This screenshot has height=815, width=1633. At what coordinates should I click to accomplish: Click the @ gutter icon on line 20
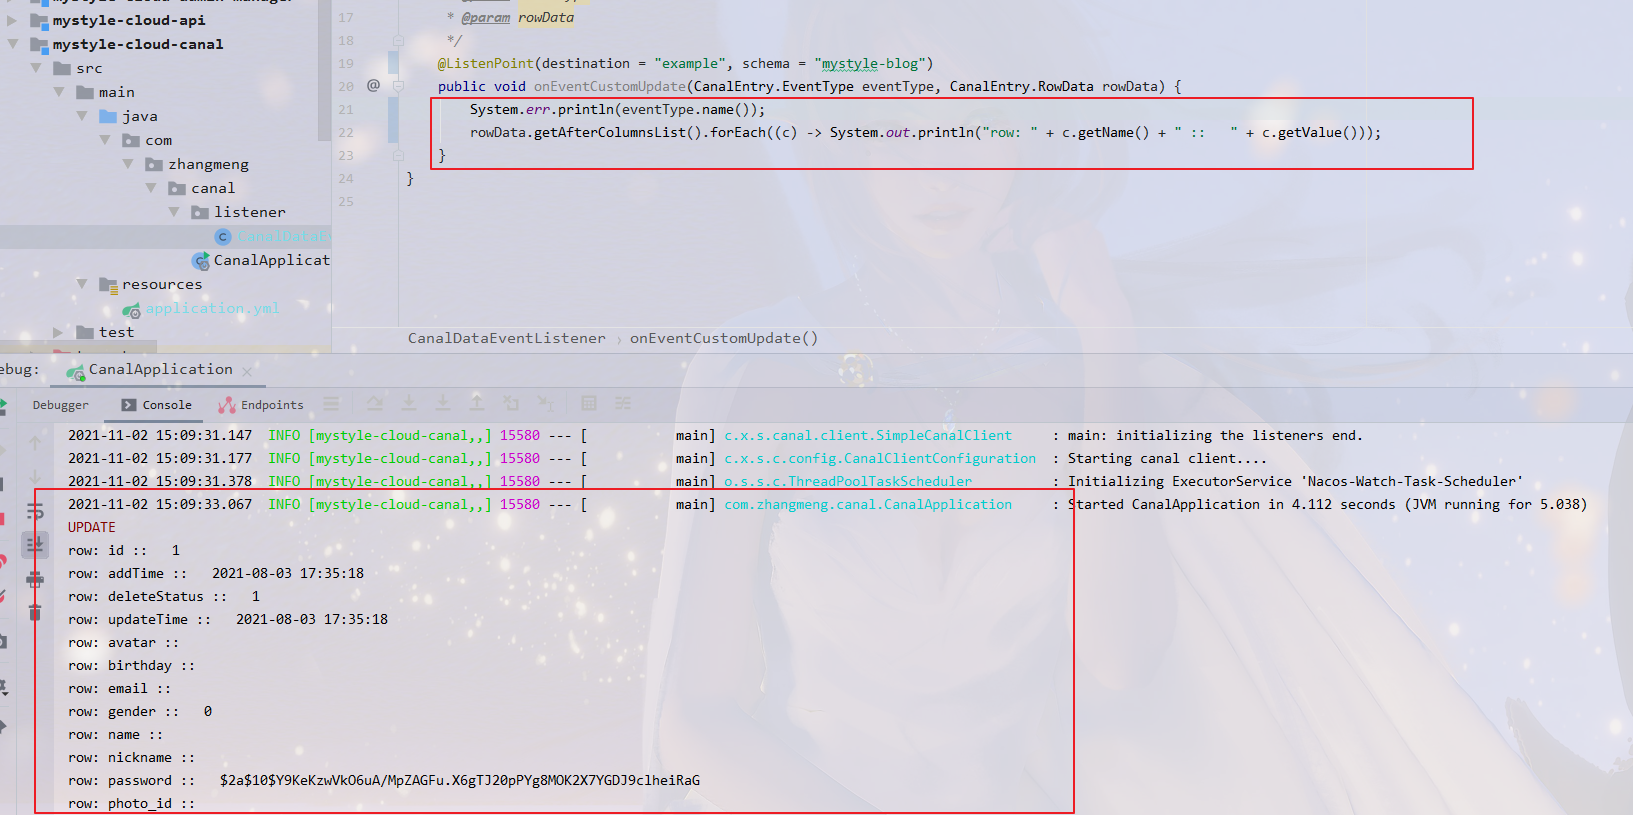(x=373, y=86)
